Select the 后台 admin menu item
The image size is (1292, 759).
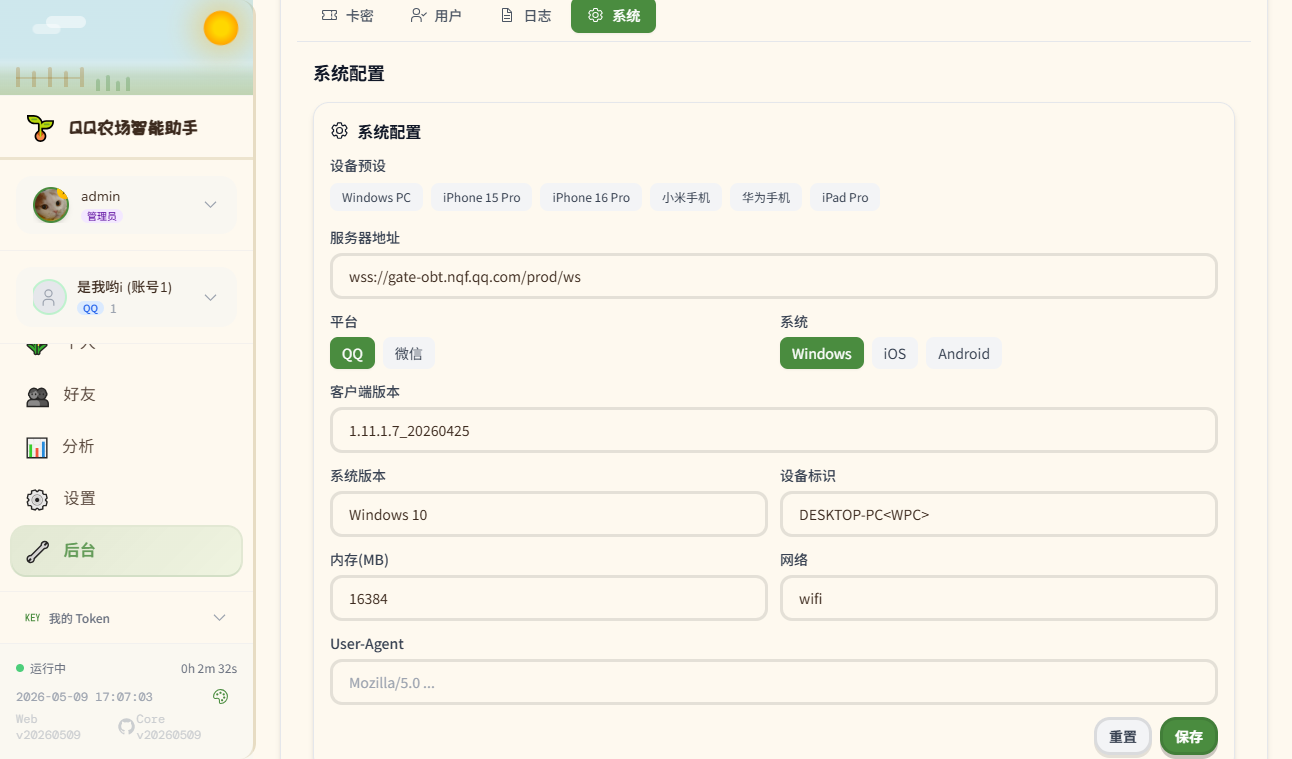[126, 551]
